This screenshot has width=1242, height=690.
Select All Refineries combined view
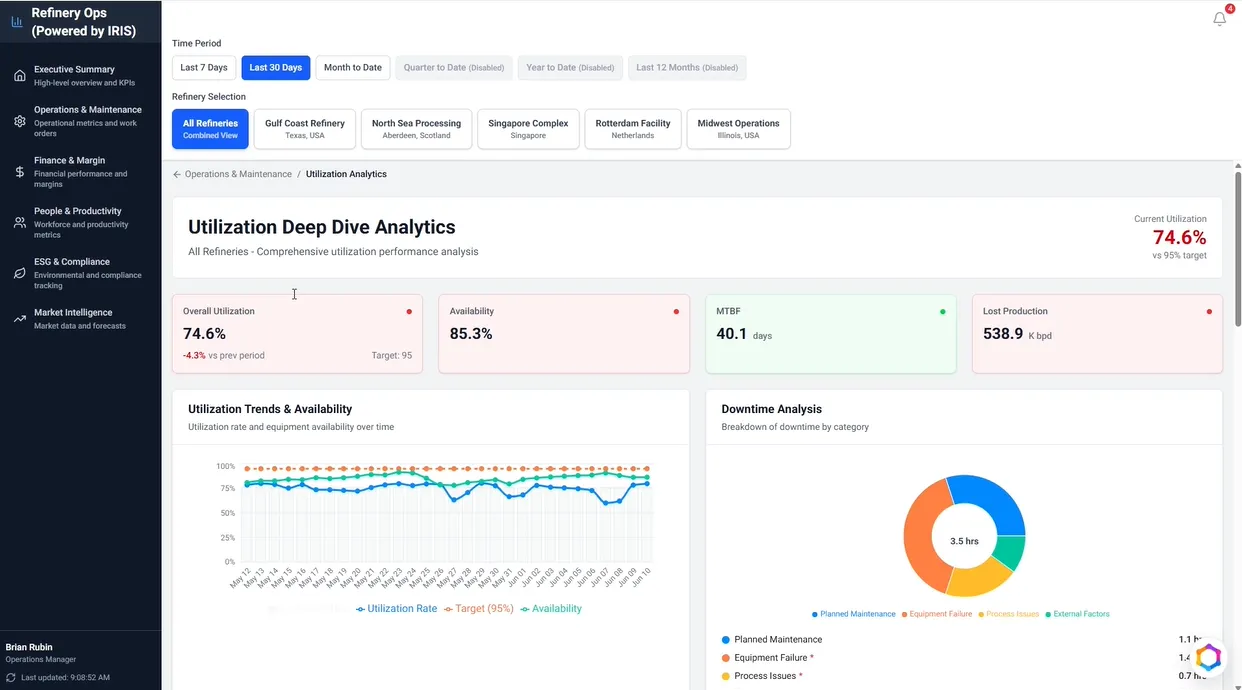tap(210, 129)
